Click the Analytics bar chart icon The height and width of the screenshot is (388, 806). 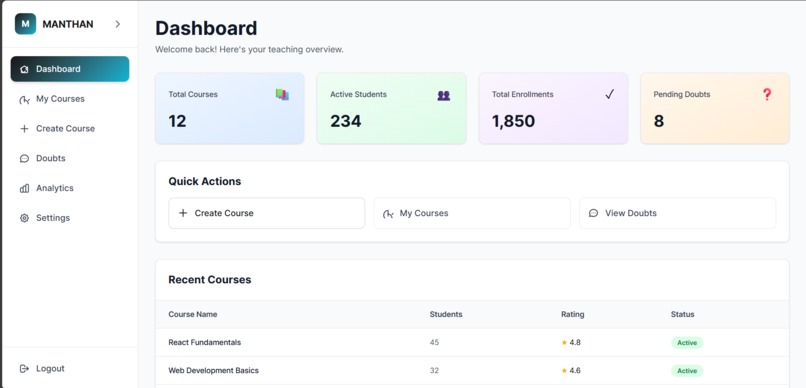[x=24, y=188]
